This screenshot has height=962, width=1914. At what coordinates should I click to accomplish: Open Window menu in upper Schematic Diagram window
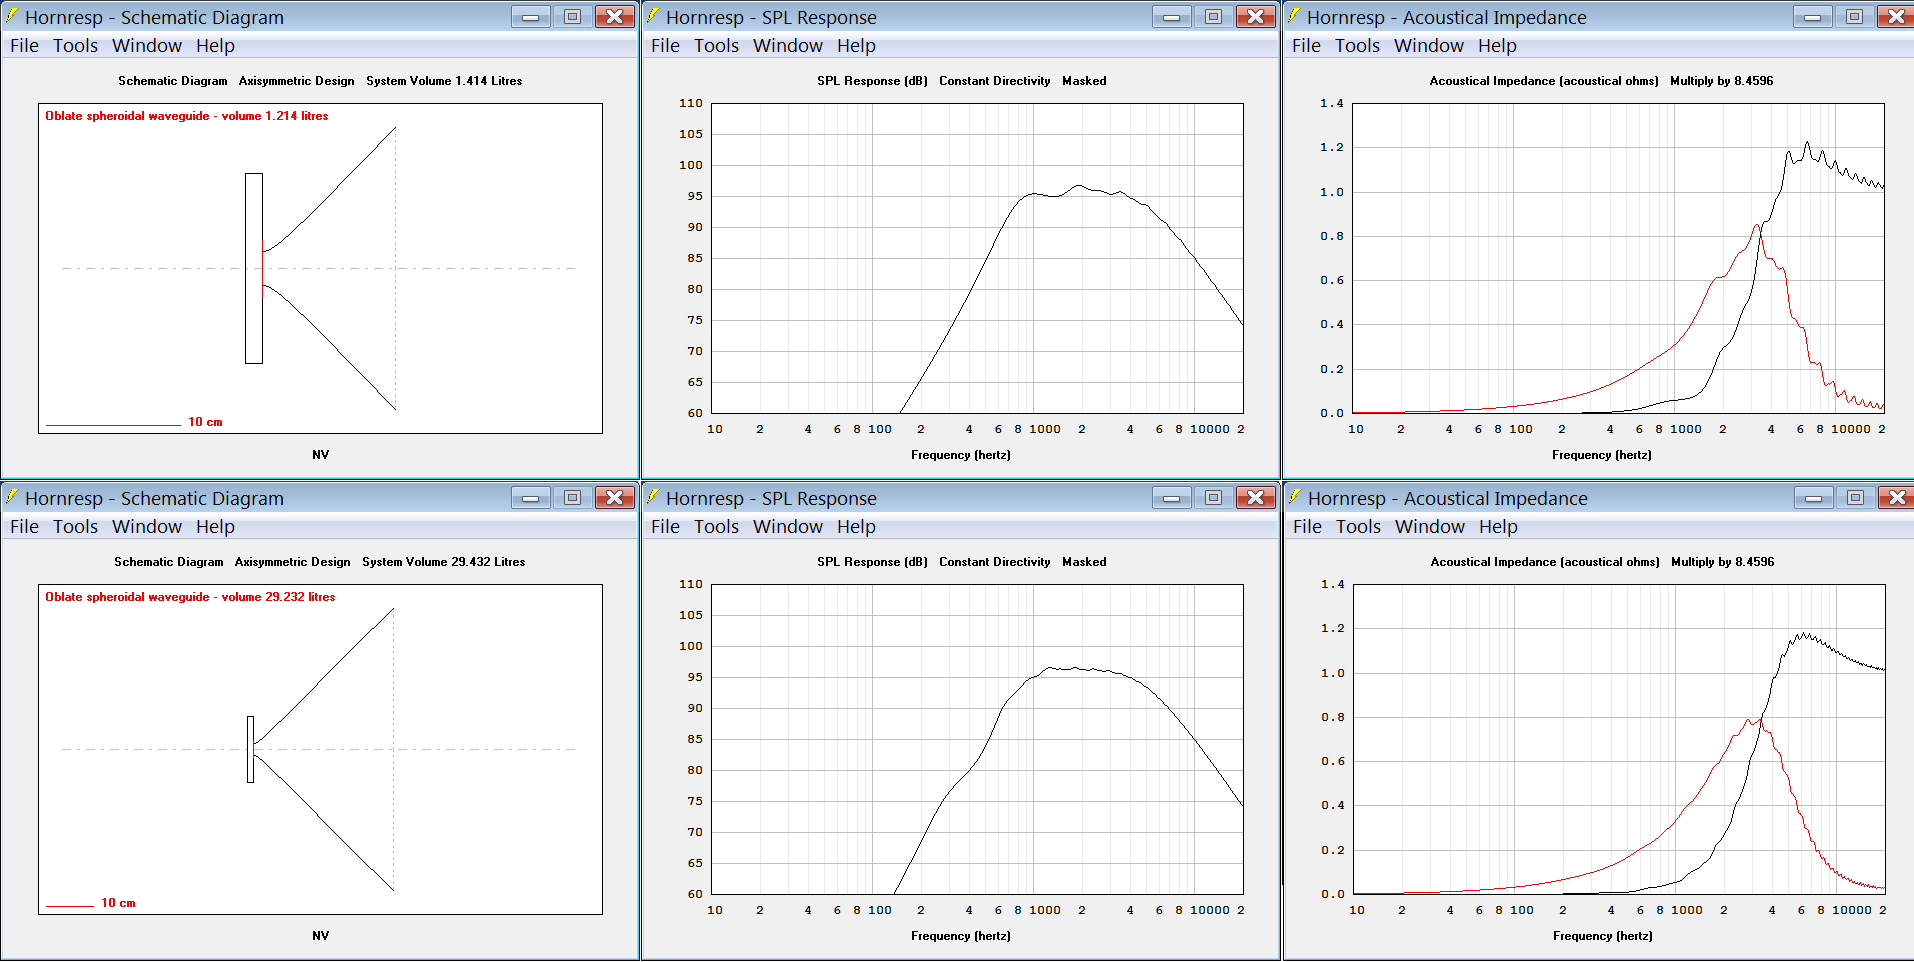(147, 46)
